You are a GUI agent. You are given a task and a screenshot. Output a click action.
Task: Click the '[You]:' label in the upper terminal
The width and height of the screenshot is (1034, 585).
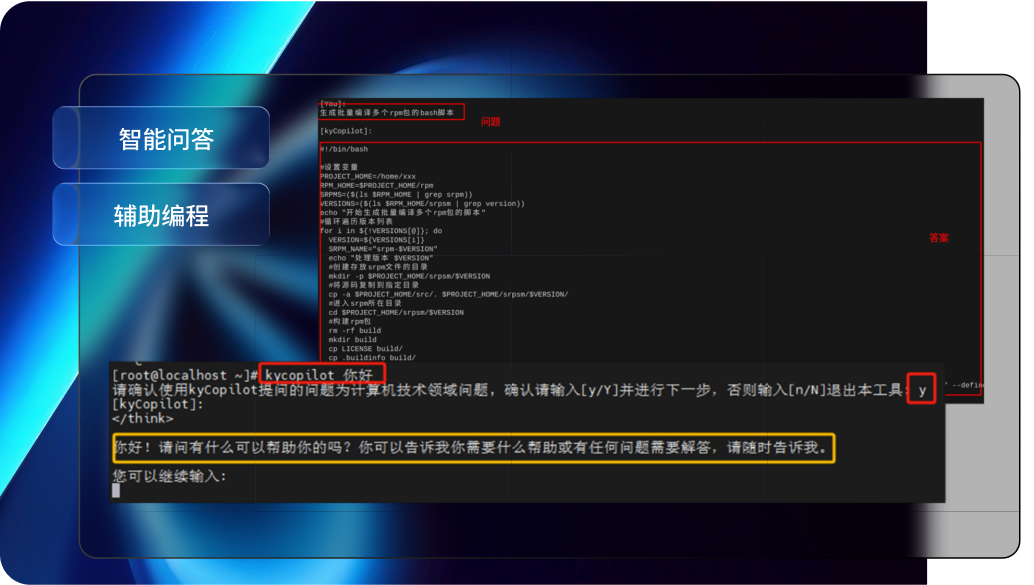[333, 103]
